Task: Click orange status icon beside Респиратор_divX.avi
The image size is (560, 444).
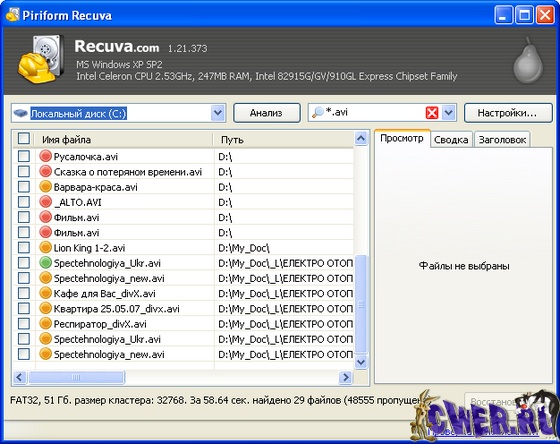Action: (x=45, y=324)
